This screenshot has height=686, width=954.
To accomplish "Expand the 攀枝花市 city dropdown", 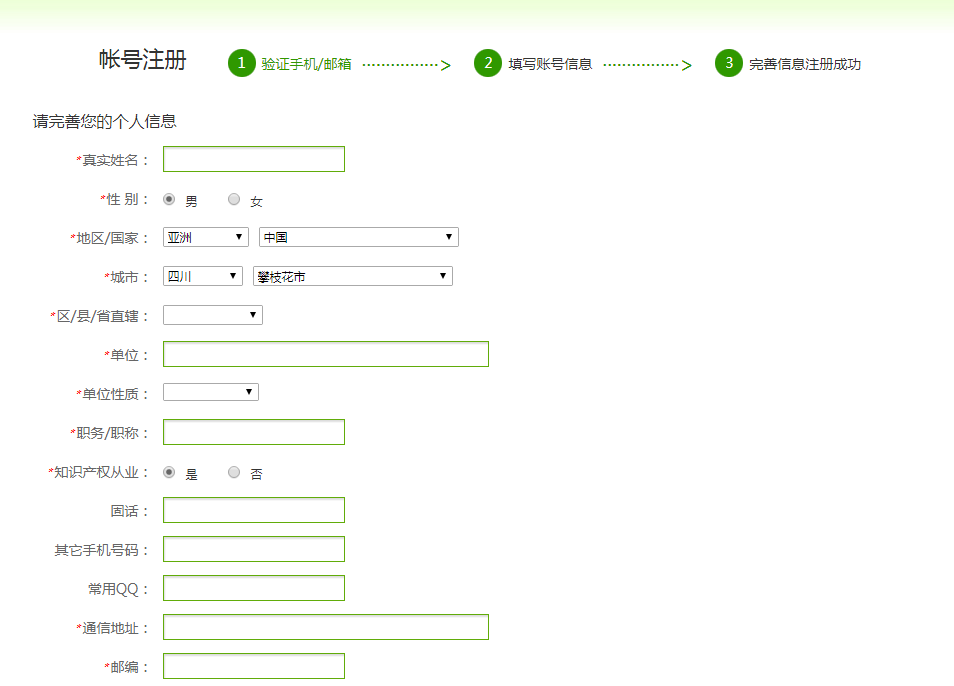I will click(352, 276).
